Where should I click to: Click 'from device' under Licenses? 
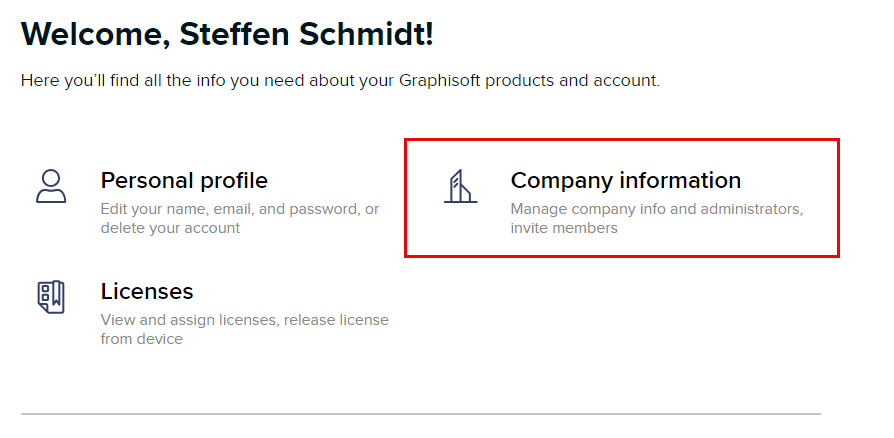[x=141, y=339]
